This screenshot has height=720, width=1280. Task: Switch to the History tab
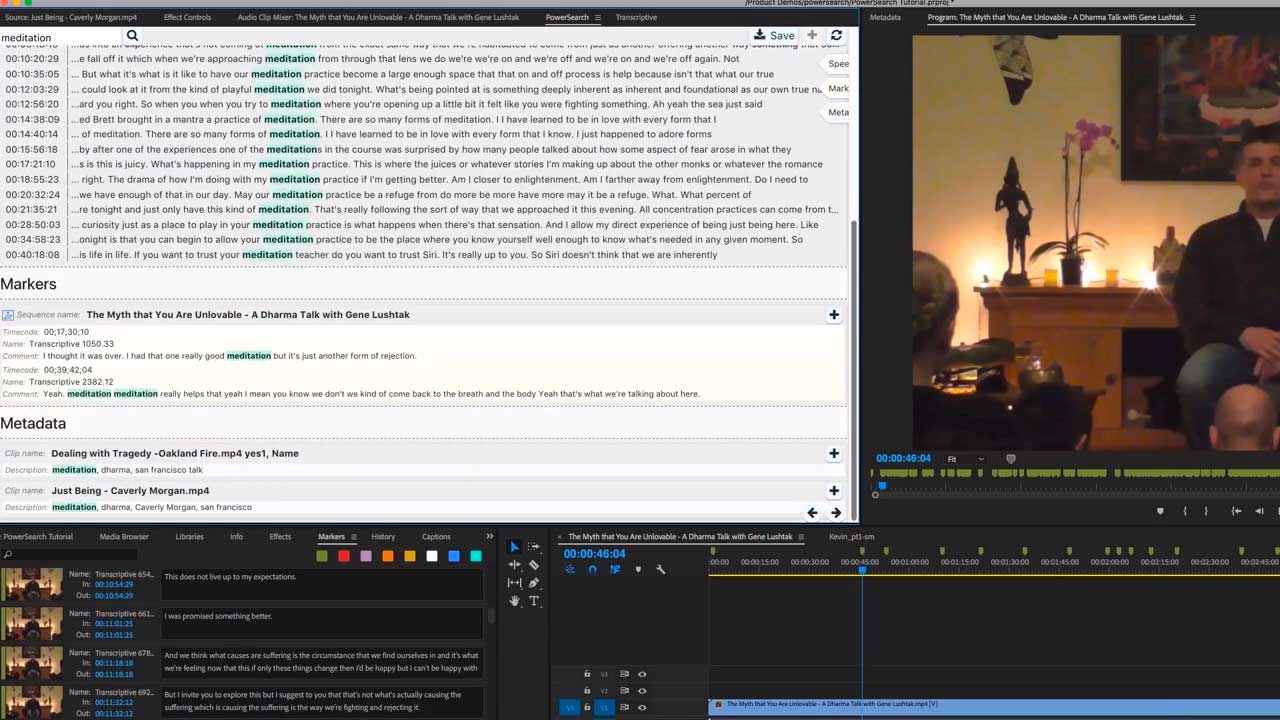coord(383,537)
